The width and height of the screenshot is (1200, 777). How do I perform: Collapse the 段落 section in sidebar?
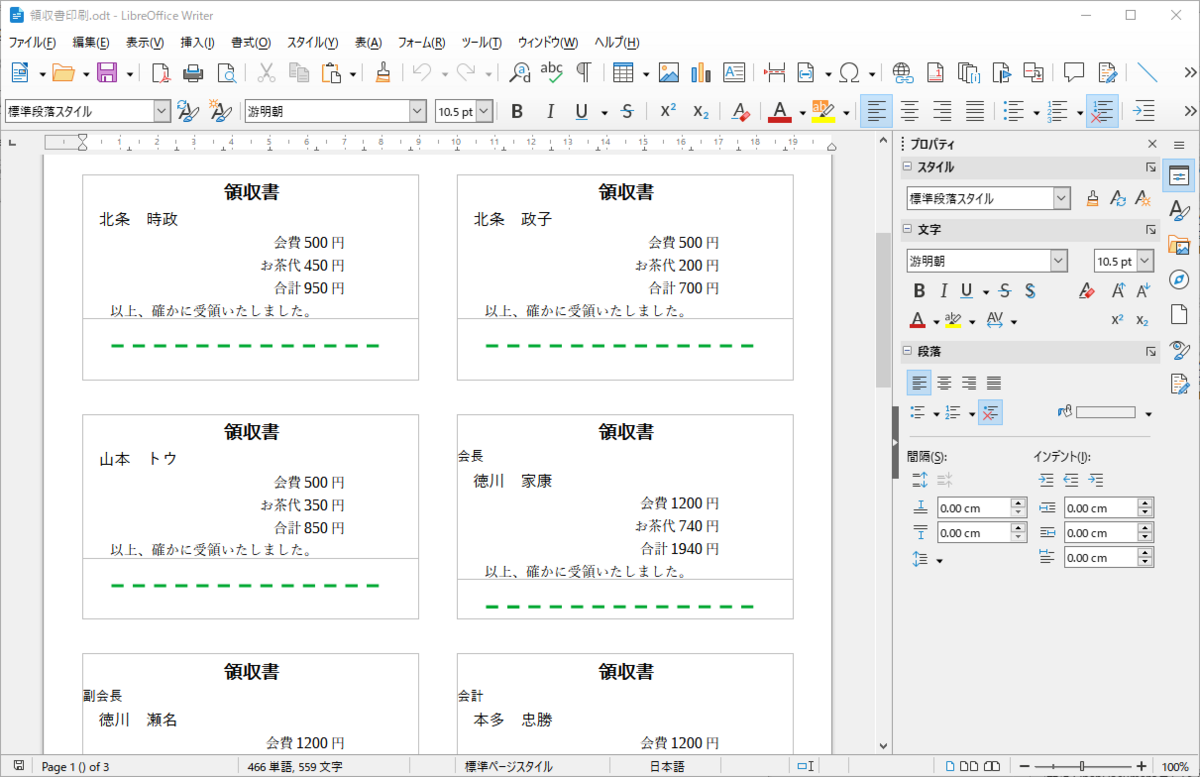pos(907,351)
